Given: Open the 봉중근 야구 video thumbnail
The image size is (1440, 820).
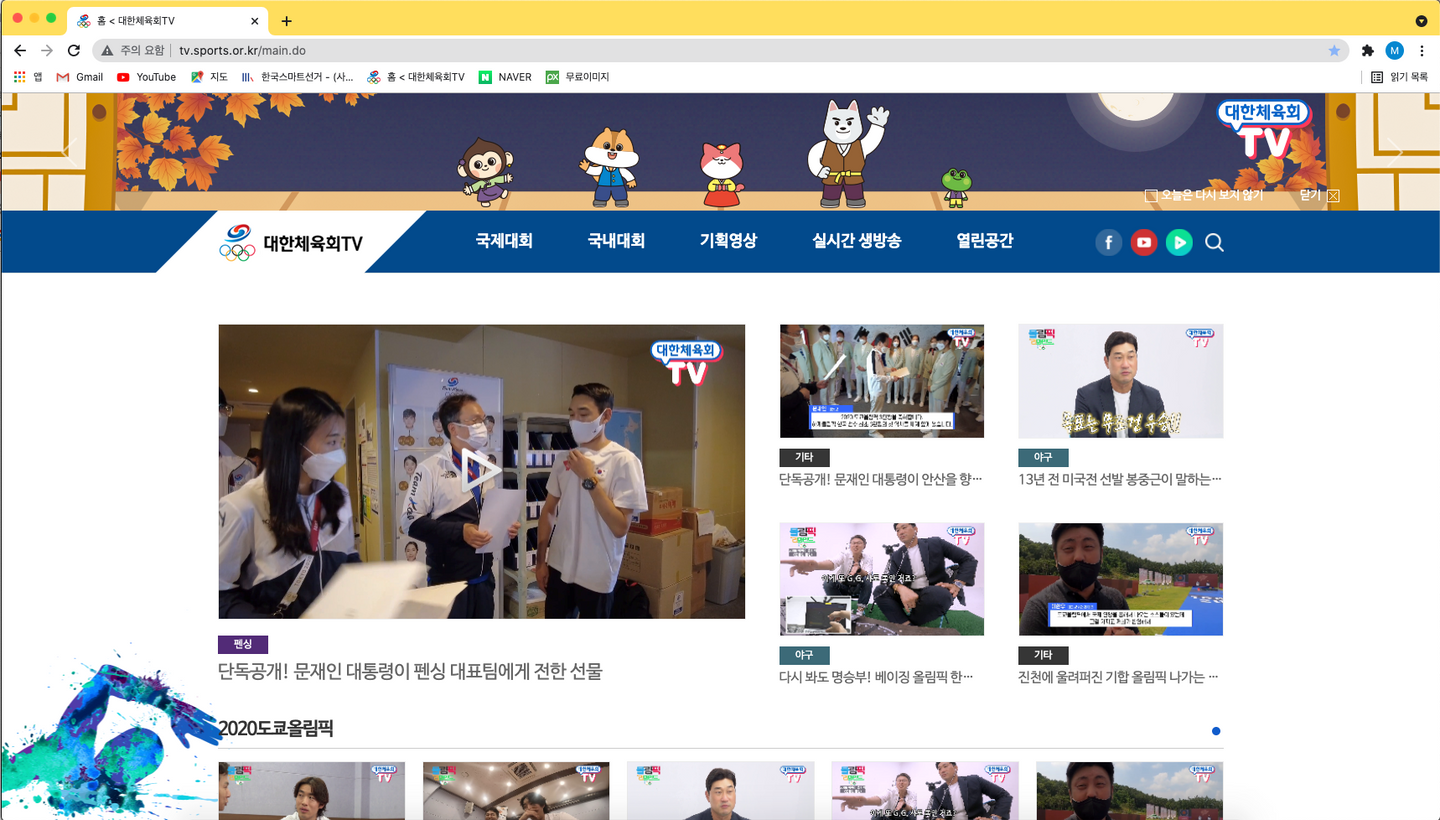Looking at the screenshot, I should coord(1120,380).
